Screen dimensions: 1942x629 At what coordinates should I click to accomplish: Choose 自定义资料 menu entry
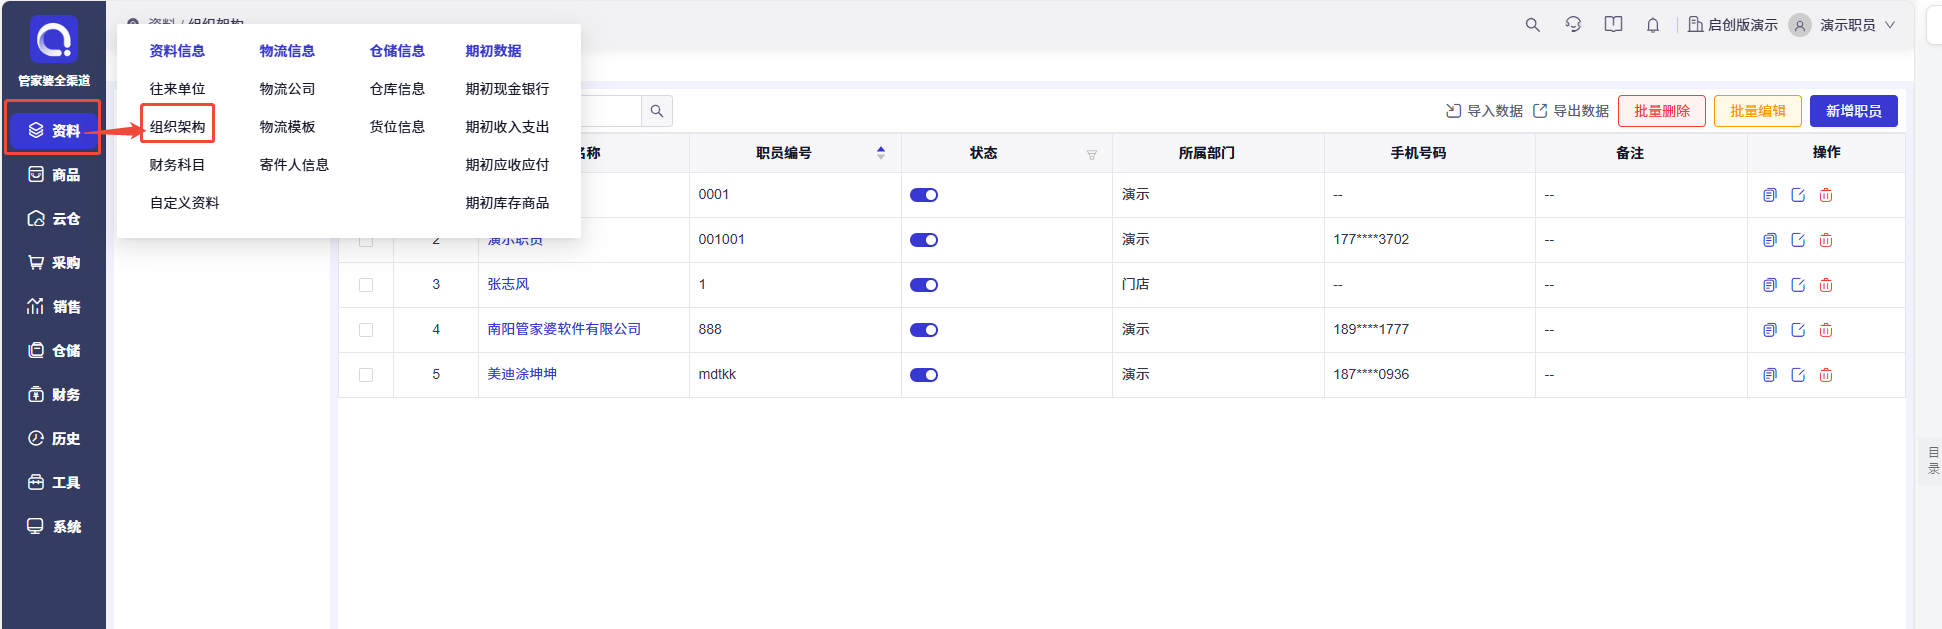tap(184, 203)
